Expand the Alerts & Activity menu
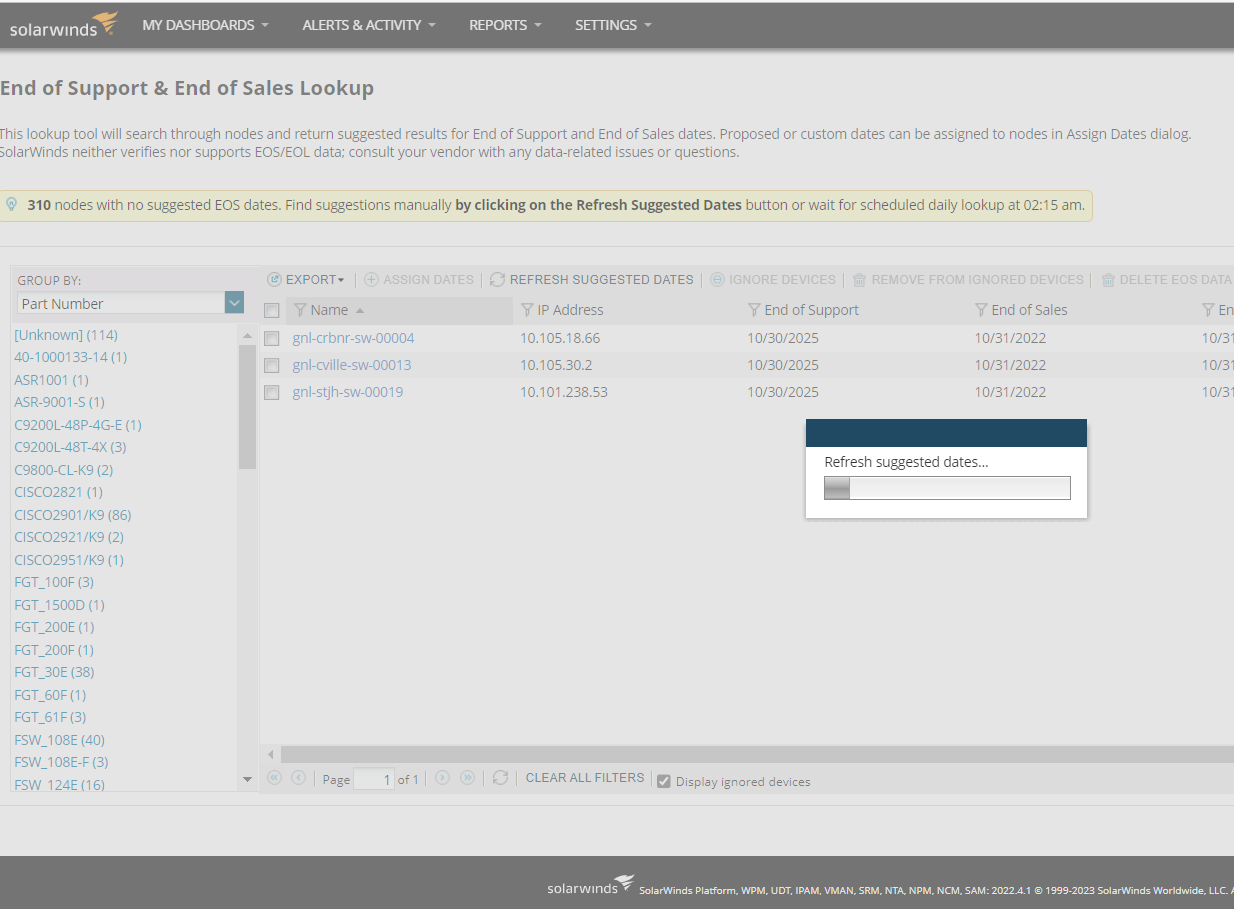 pos(369,25)
